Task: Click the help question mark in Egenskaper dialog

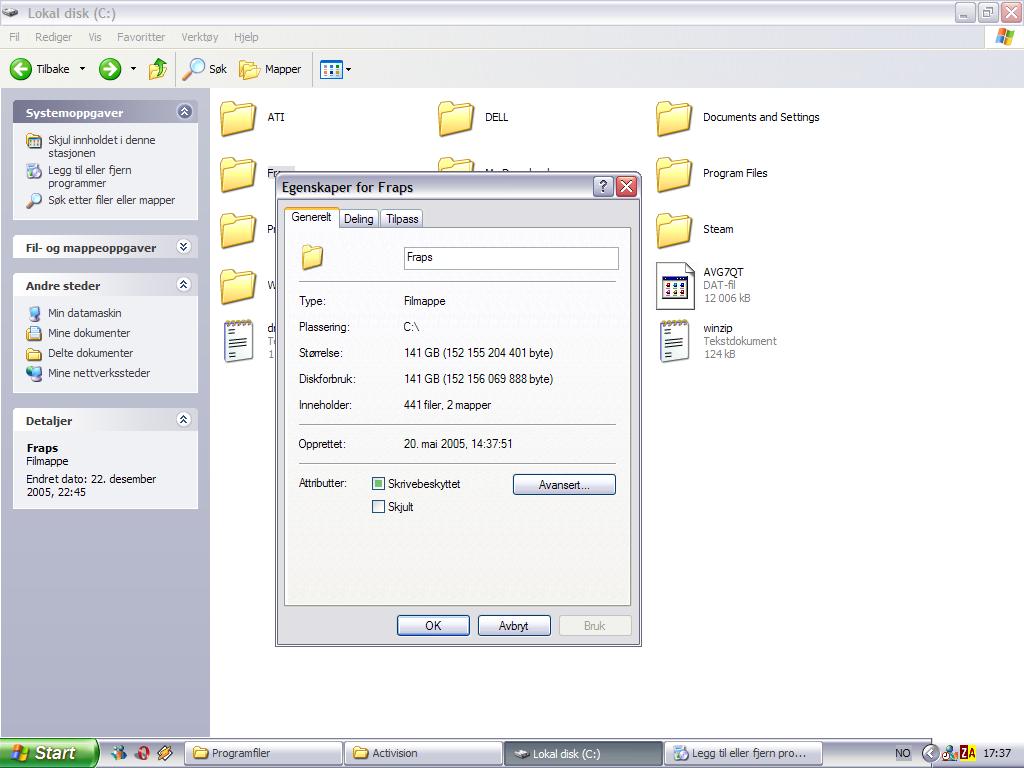Action: (603, 187)
